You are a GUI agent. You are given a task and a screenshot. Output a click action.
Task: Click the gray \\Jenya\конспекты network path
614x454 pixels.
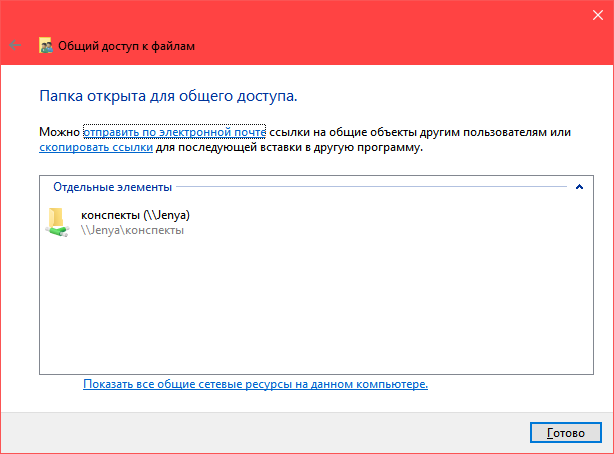point(132,230)
